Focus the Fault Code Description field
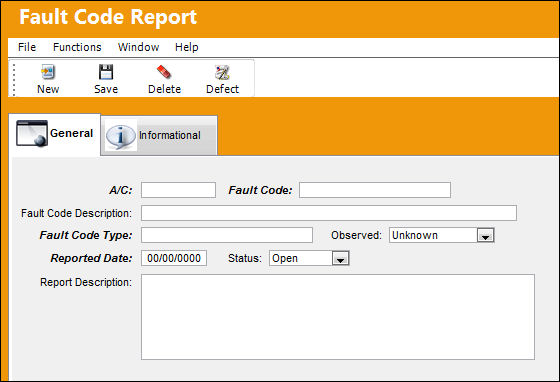 [x=329, y=213]
